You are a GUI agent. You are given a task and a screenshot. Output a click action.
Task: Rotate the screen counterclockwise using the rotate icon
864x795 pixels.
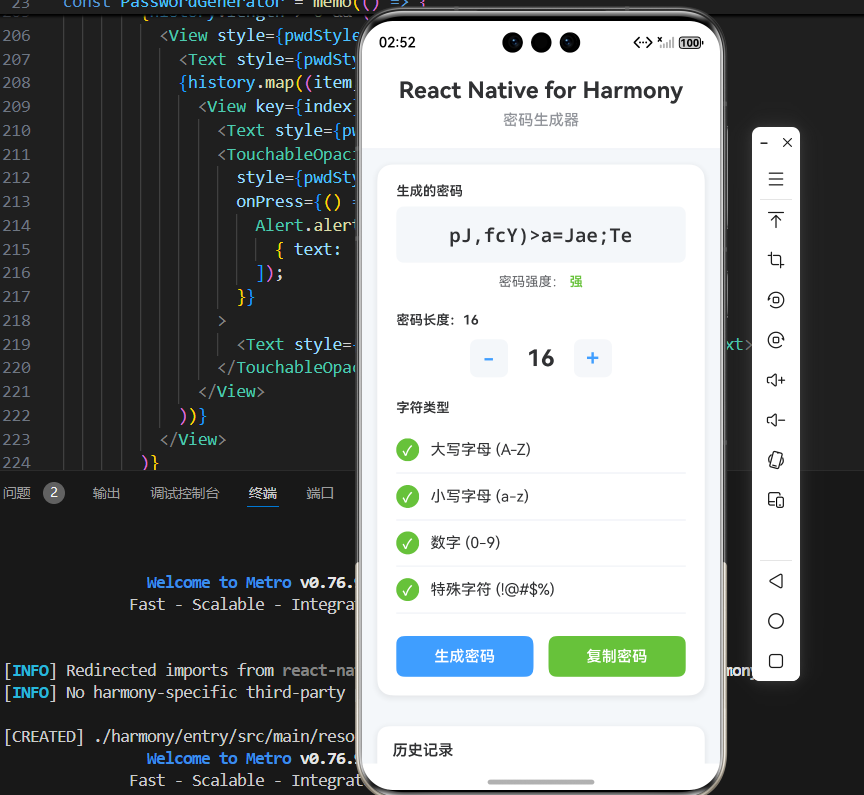click(776, 300)
